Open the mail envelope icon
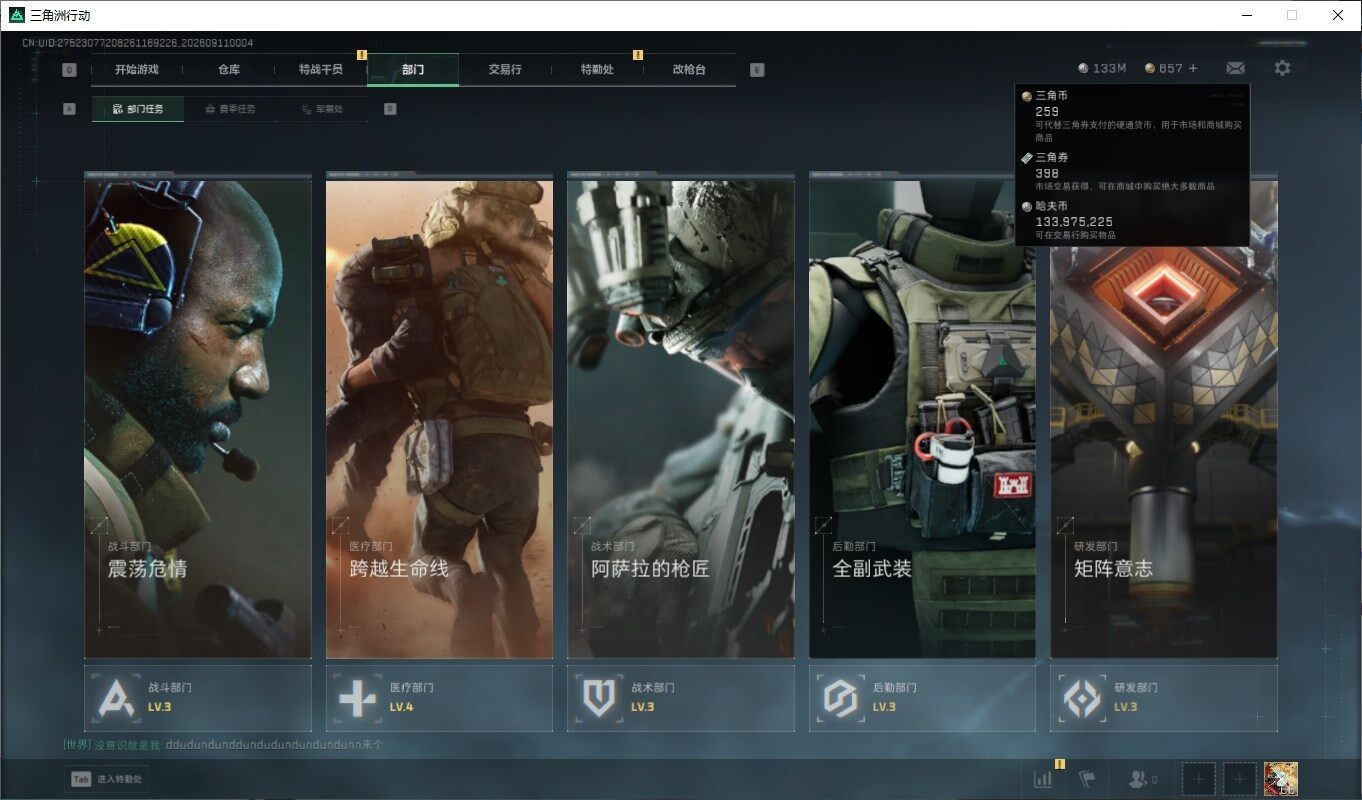Viewport: 1362px width, 800px height. (x=1235, y=68)
